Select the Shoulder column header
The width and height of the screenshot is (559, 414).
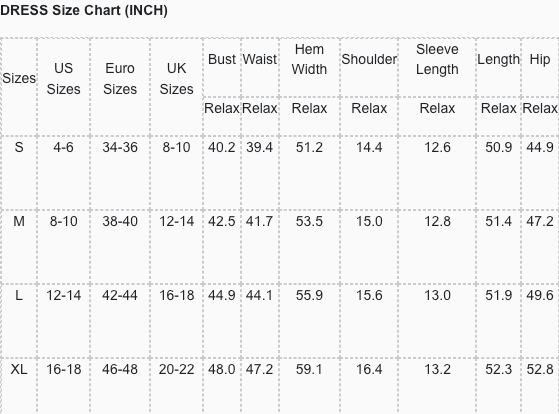(x=369, y=59)
